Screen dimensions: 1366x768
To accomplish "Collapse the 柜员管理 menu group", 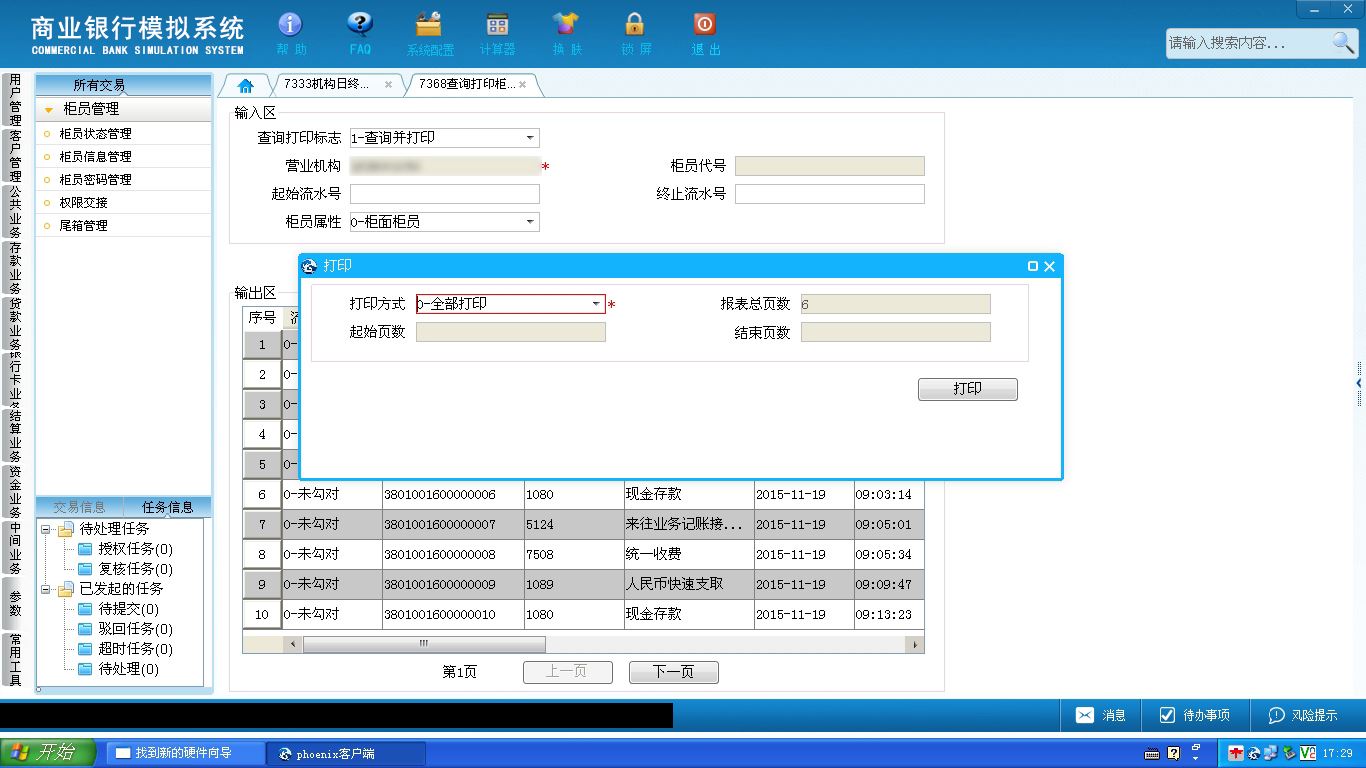I will pyautogui.click(x=124, y=109).
